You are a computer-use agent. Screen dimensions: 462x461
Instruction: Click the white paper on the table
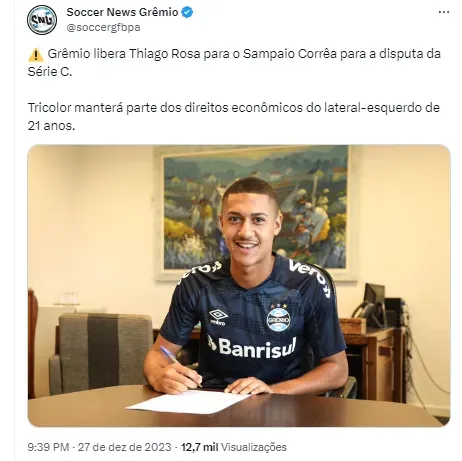pos(188,402)
